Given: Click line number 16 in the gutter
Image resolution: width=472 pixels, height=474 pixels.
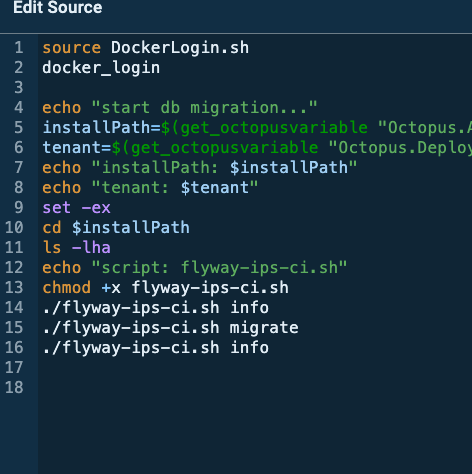Looking at the screenshot, I should [x=14, y=348].
